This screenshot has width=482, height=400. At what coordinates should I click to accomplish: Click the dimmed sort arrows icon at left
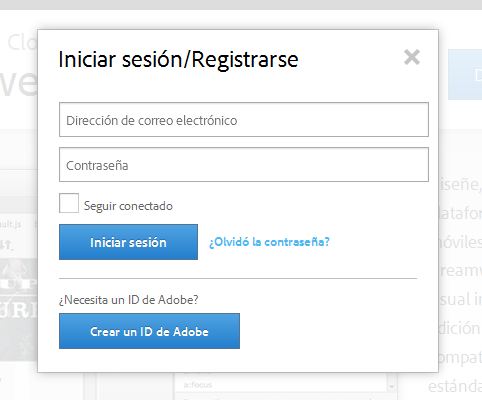point(7,245)
